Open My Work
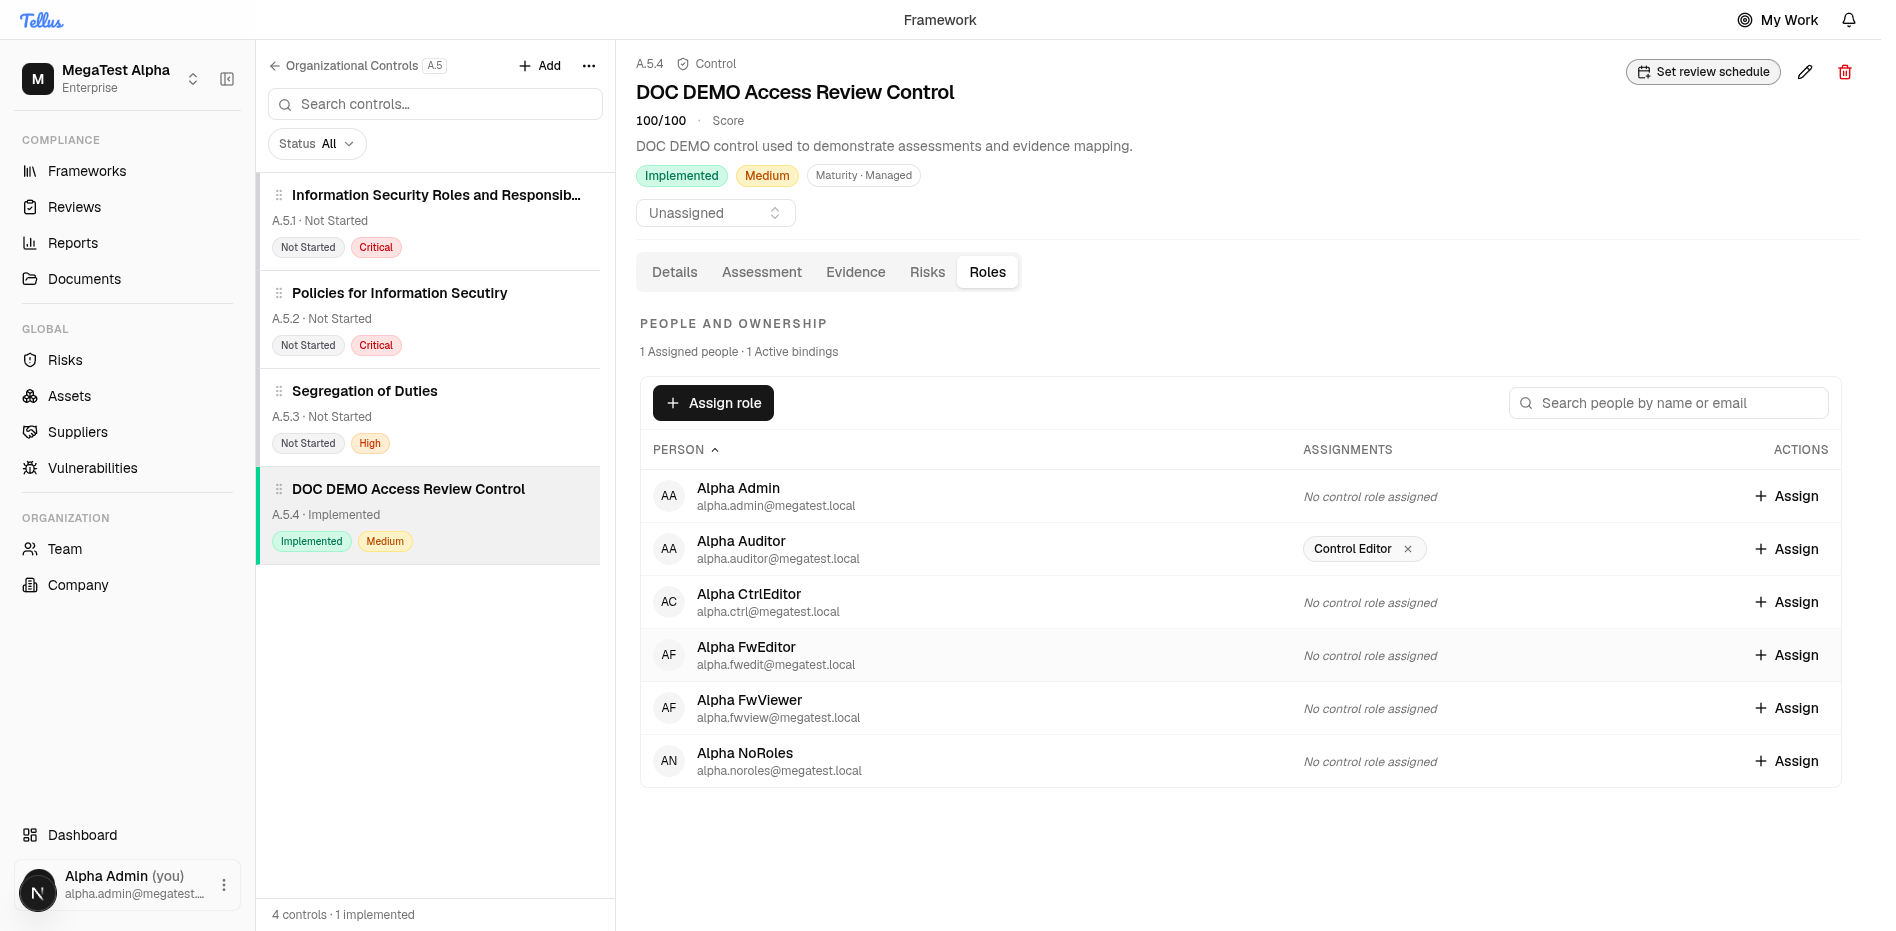 click(1777, 20)
